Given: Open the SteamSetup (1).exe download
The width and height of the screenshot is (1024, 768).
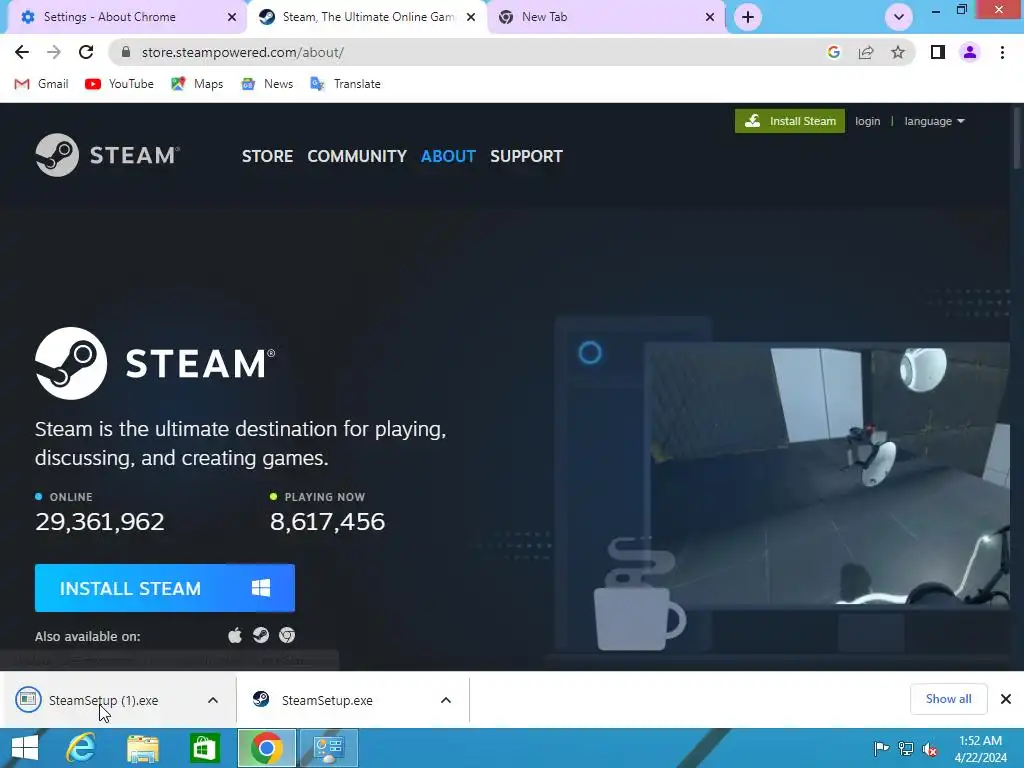Looking at the screenshot, I should pos(103,700).
